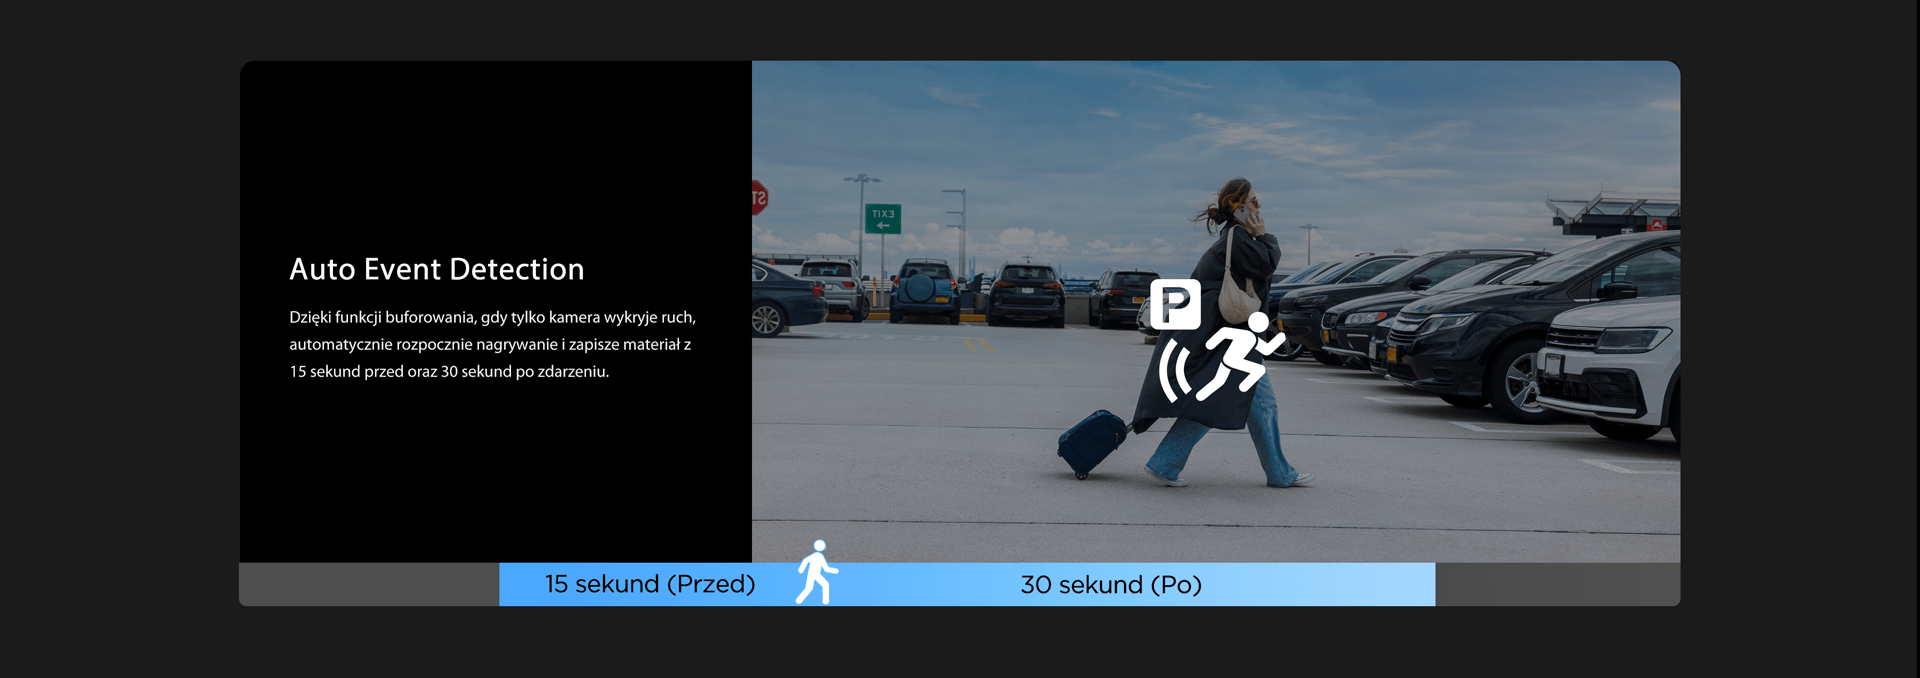The image size is (1920, 678).
Task: Click the gray timeline section left of Przed
Action: (369, 585)
